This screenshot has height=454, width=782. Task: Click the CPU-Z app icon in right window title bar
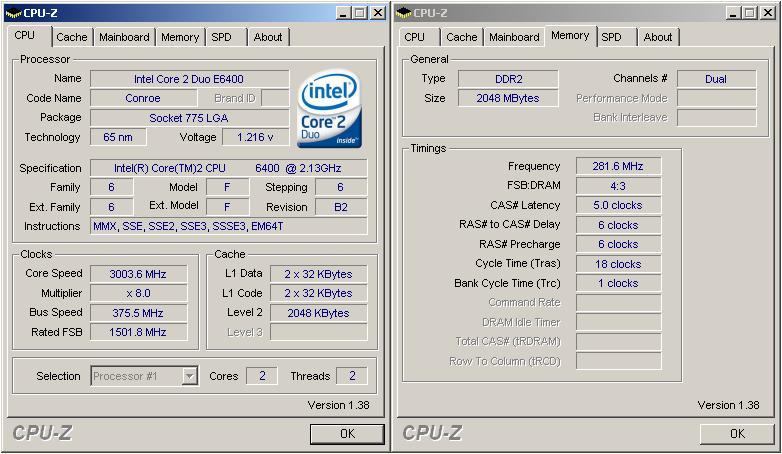tap(403, 13)
